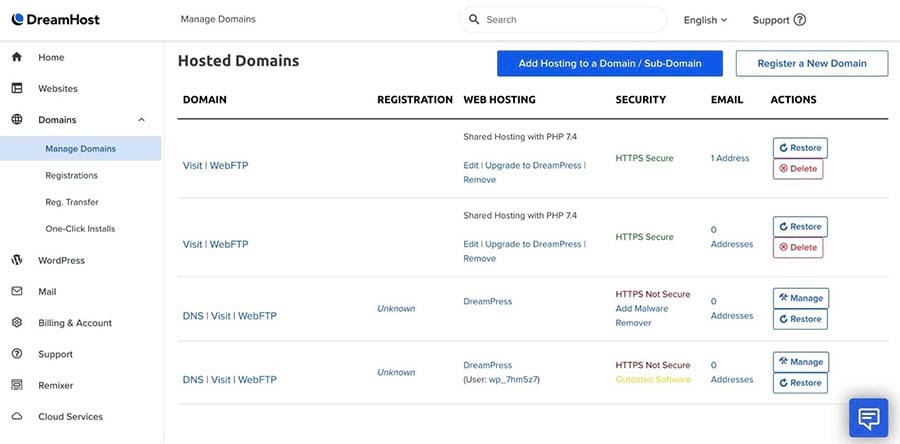Click the Billing & Account gear icon
This screenshot has width=900, height=444.
point(17,323)
